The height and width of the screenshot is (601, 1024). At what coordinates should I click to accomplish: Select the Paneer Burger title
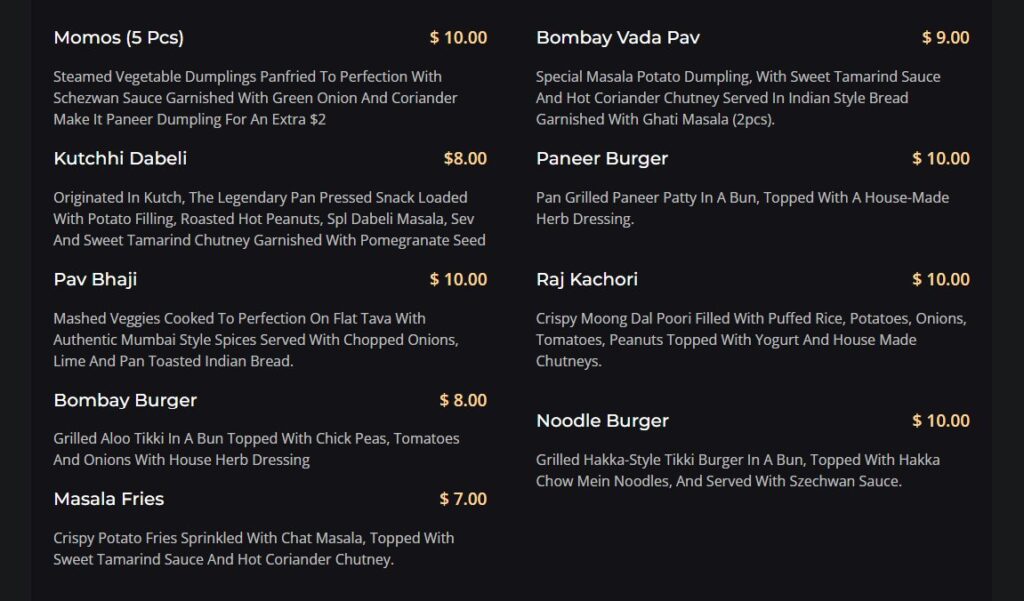[602, 159]
